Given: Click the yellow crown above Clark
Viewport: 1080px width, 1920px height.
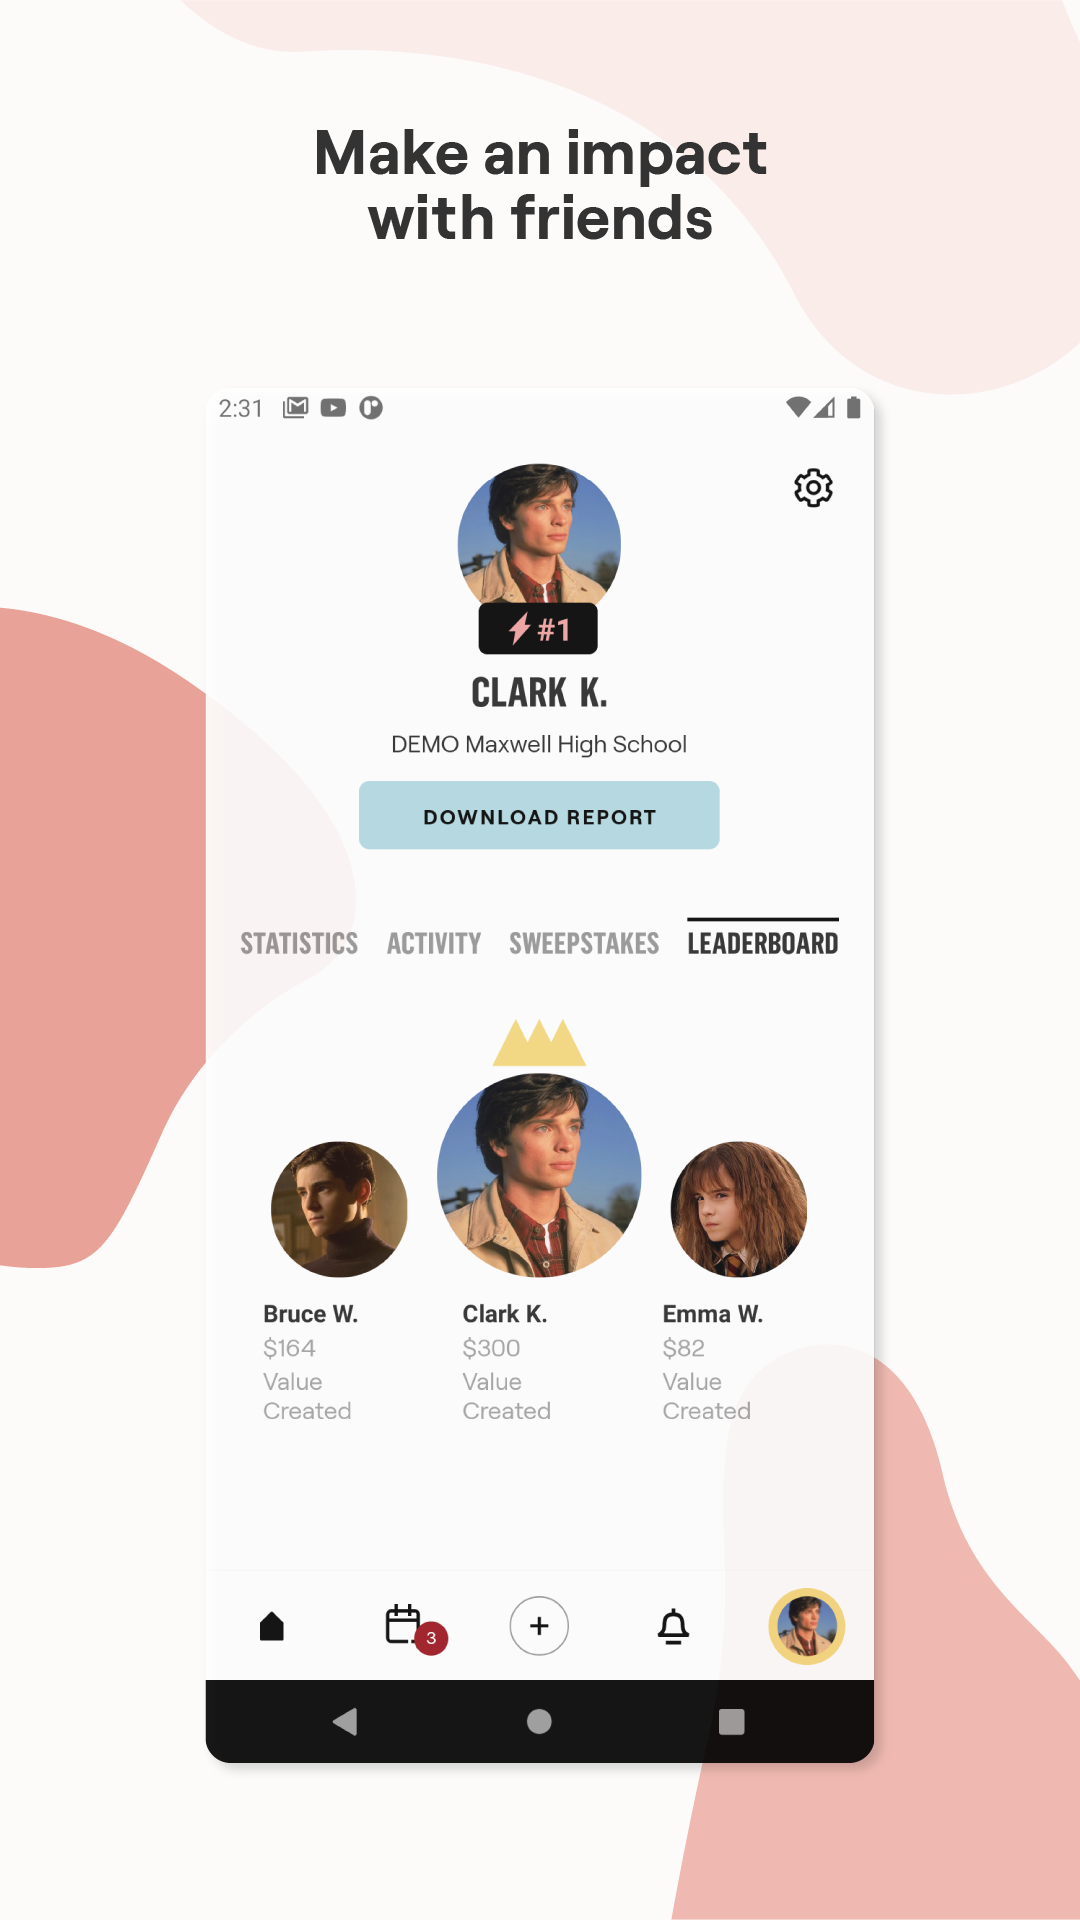Looking at the screenshot, I should coord(539,1042).
